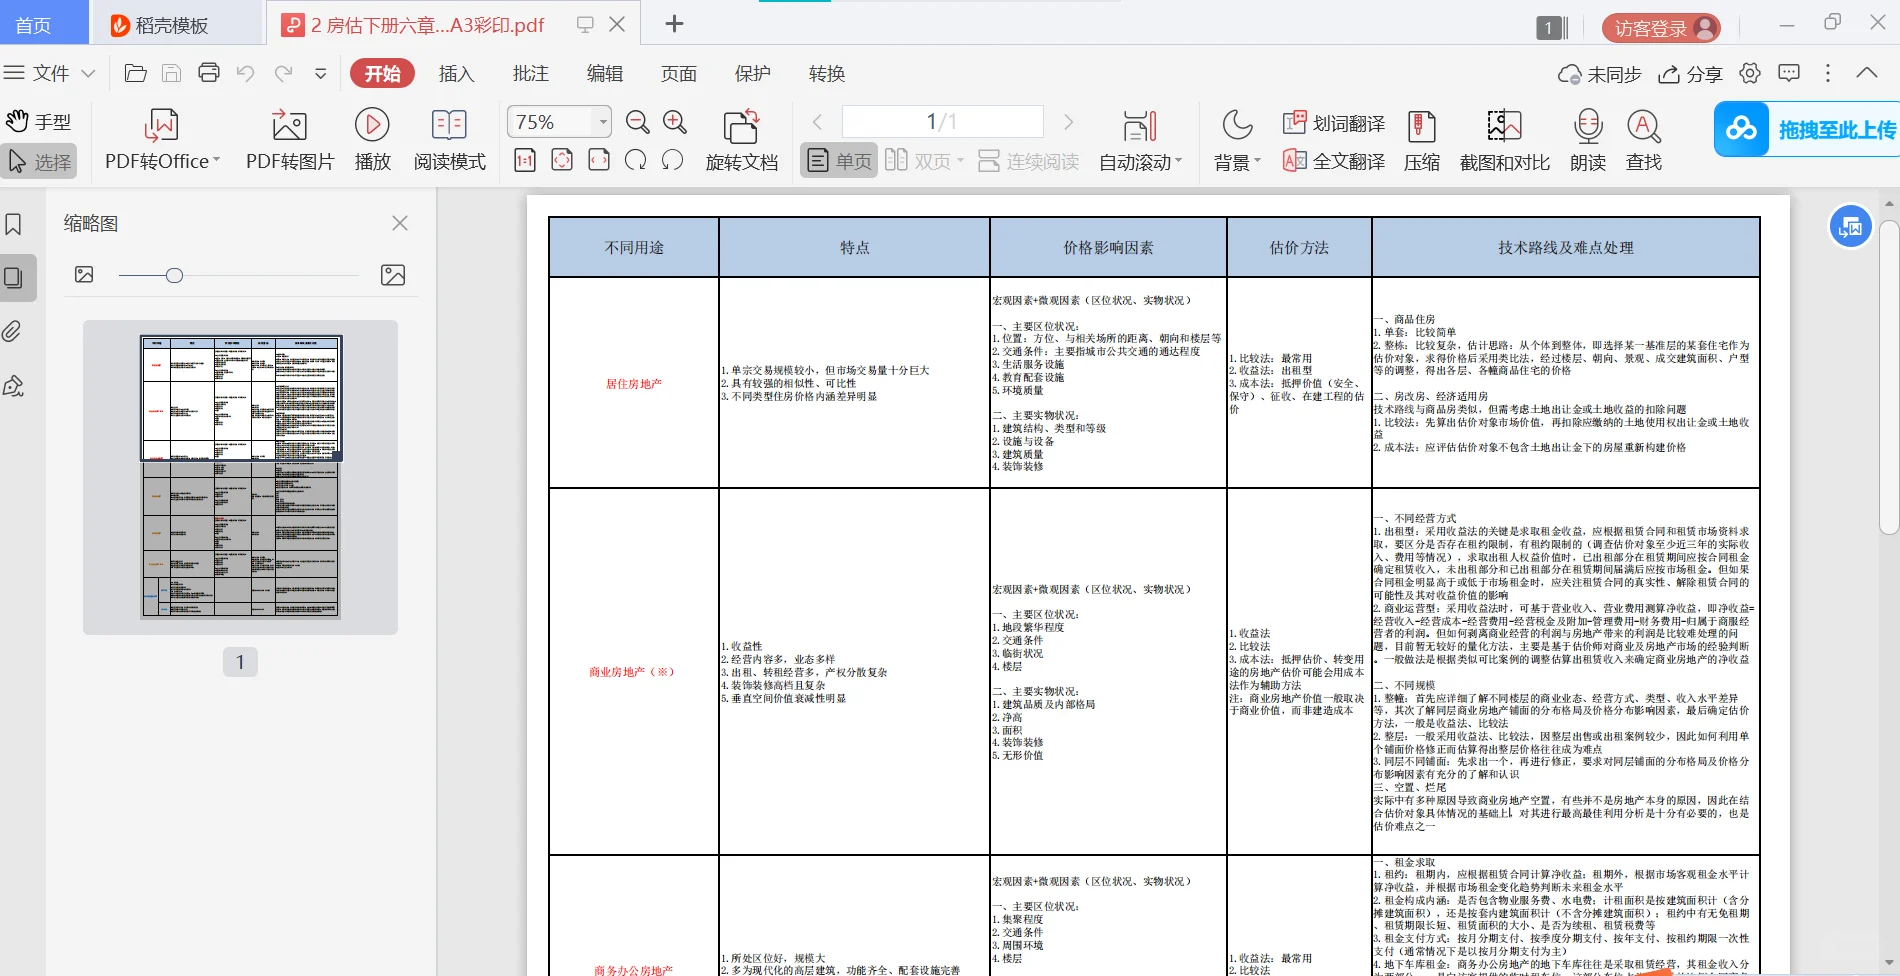Enlarge thumbnails with the large image icon
Image resolution: width=1900 pixels, height=976 pixels.
click(x=393, y=275)
